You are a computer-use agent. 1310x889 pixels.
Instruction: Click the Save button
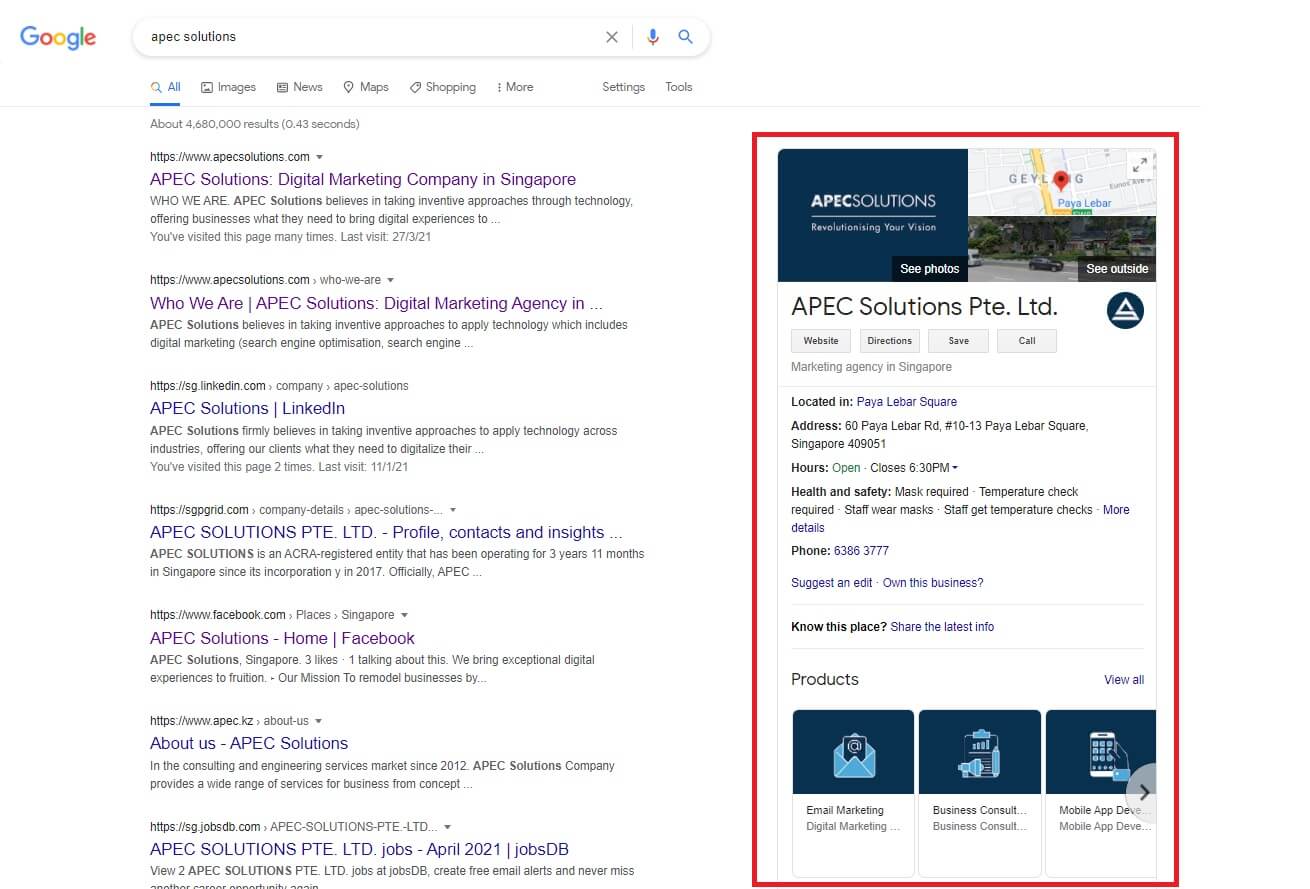coord(958,341)
